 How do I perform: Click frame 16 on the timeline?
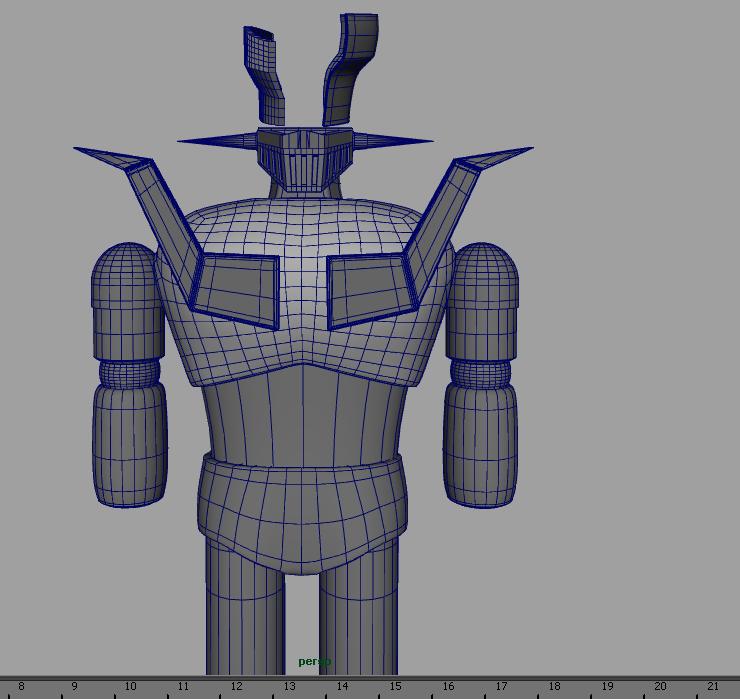coord(448,686)
